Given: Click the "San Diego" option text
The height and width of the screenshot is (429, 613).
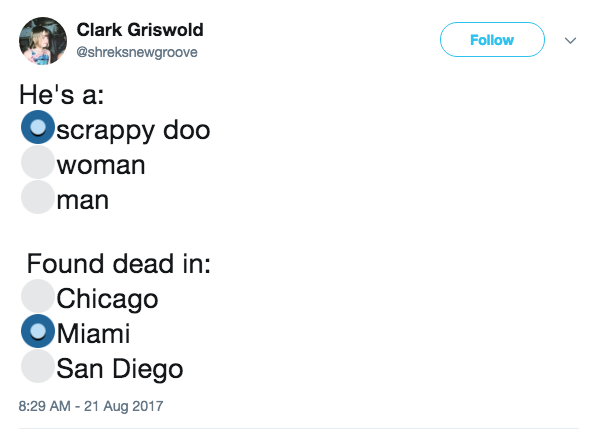Looking at the screenshot, I should (x=120, y=370).
